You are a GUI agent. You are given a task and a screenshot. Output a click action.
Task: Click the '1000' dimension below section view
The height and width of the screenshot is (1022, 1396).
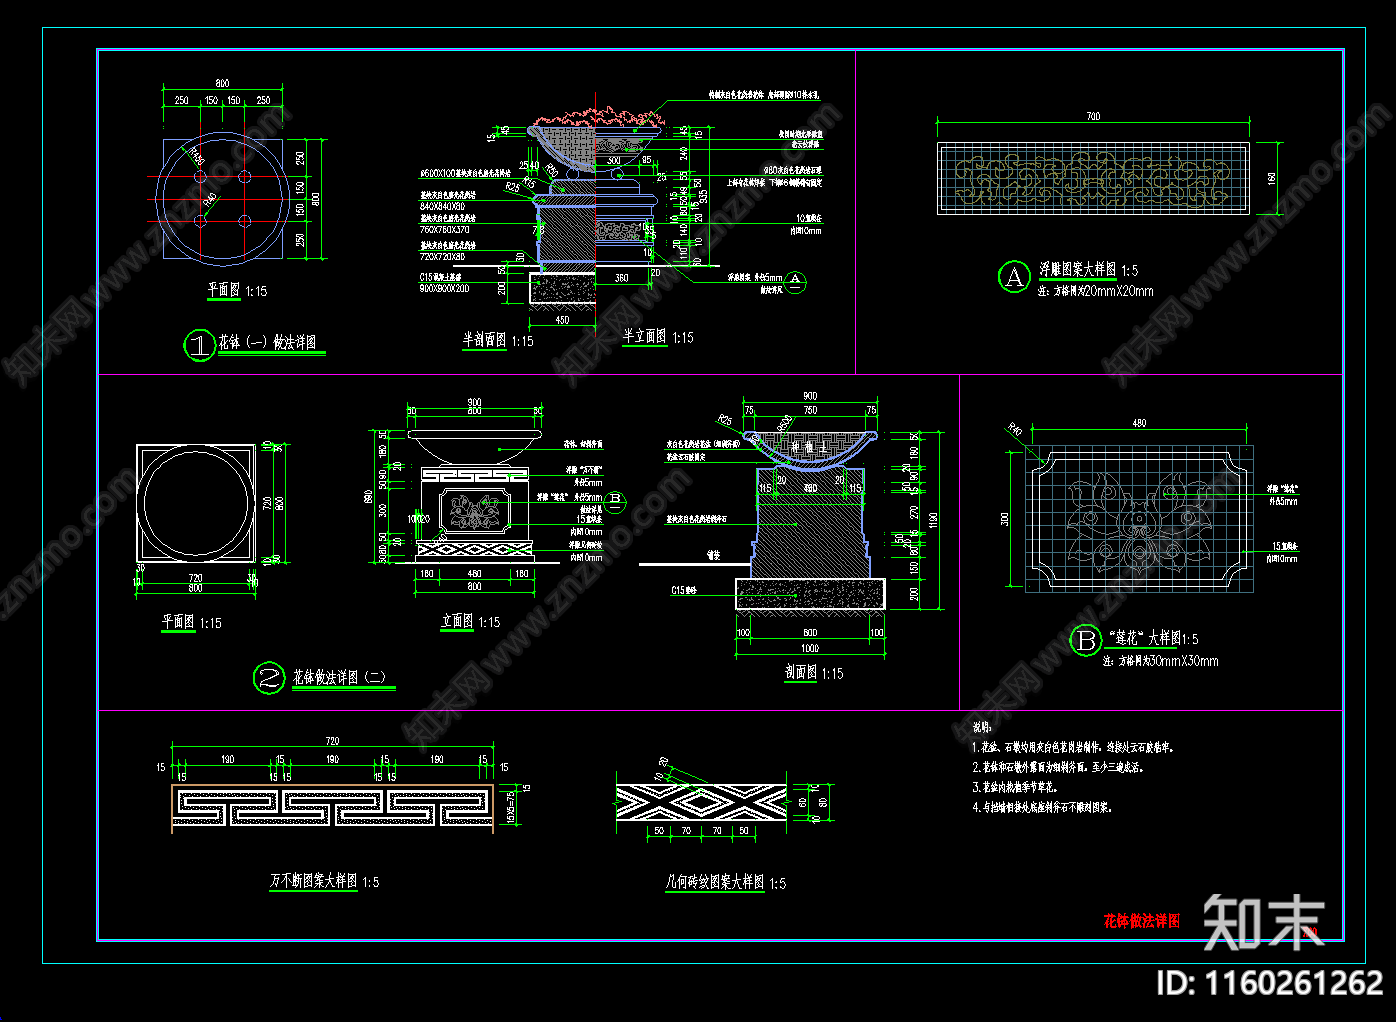pyautogui.click(x=810, y=649)
